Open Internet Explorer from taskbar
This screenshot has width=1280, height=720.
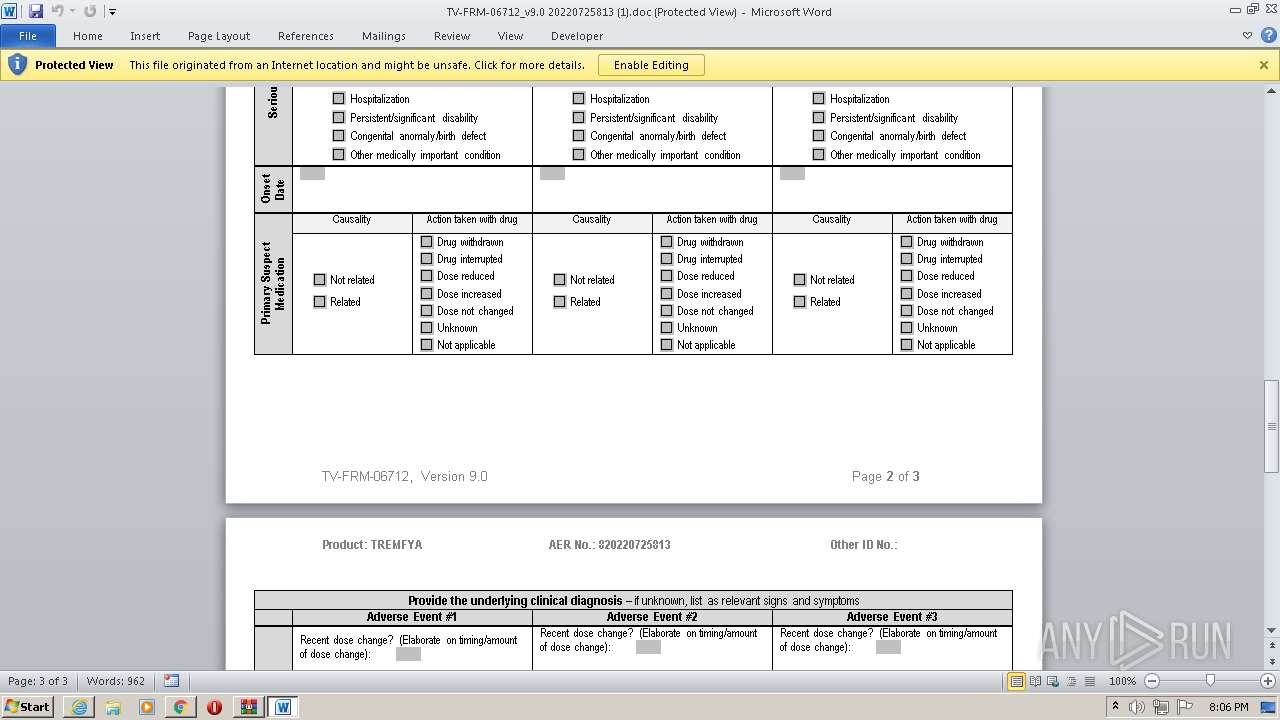click(x=79, y=707)
